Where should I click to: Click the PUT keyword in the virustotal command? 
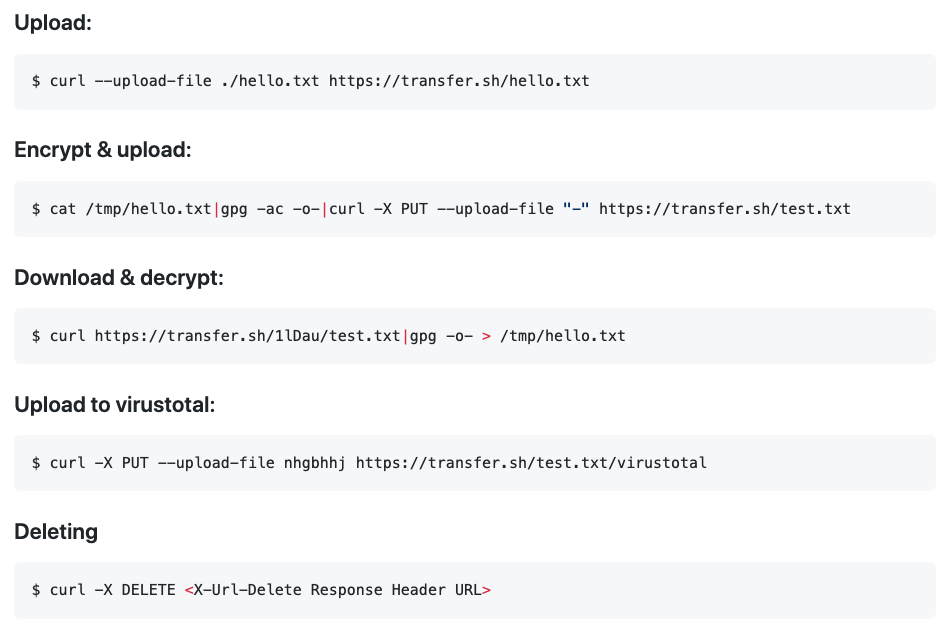click(135, 463)
